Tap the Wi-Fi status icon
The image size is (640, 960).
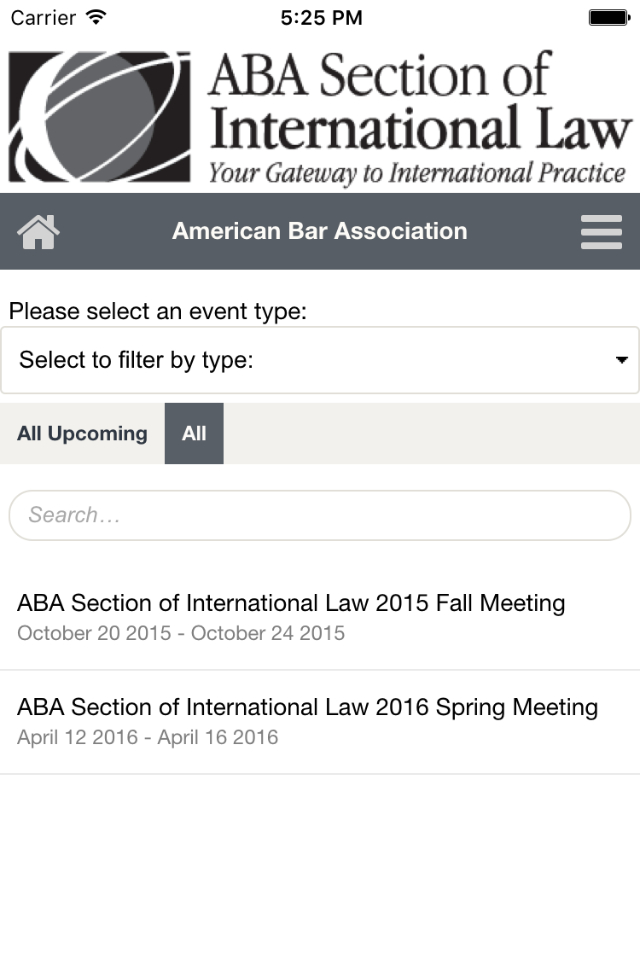pyautogui.click(x=96, y=17)
